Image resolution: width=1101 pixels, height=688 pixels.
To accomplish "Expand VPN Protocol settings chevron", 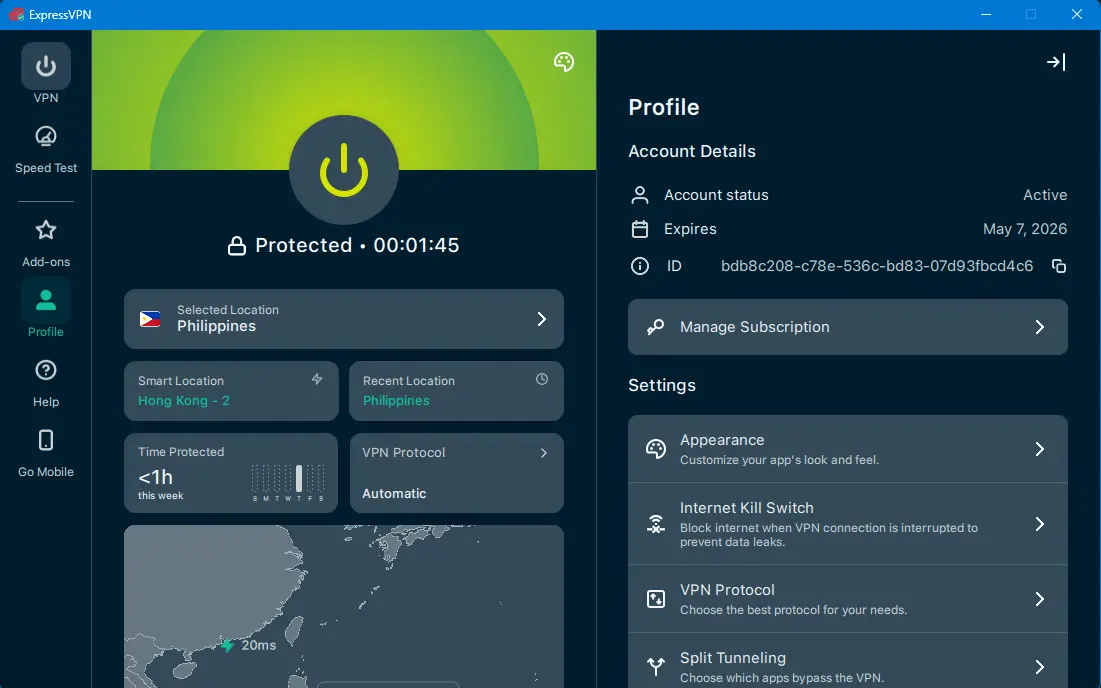I will tap(1040, 599).
